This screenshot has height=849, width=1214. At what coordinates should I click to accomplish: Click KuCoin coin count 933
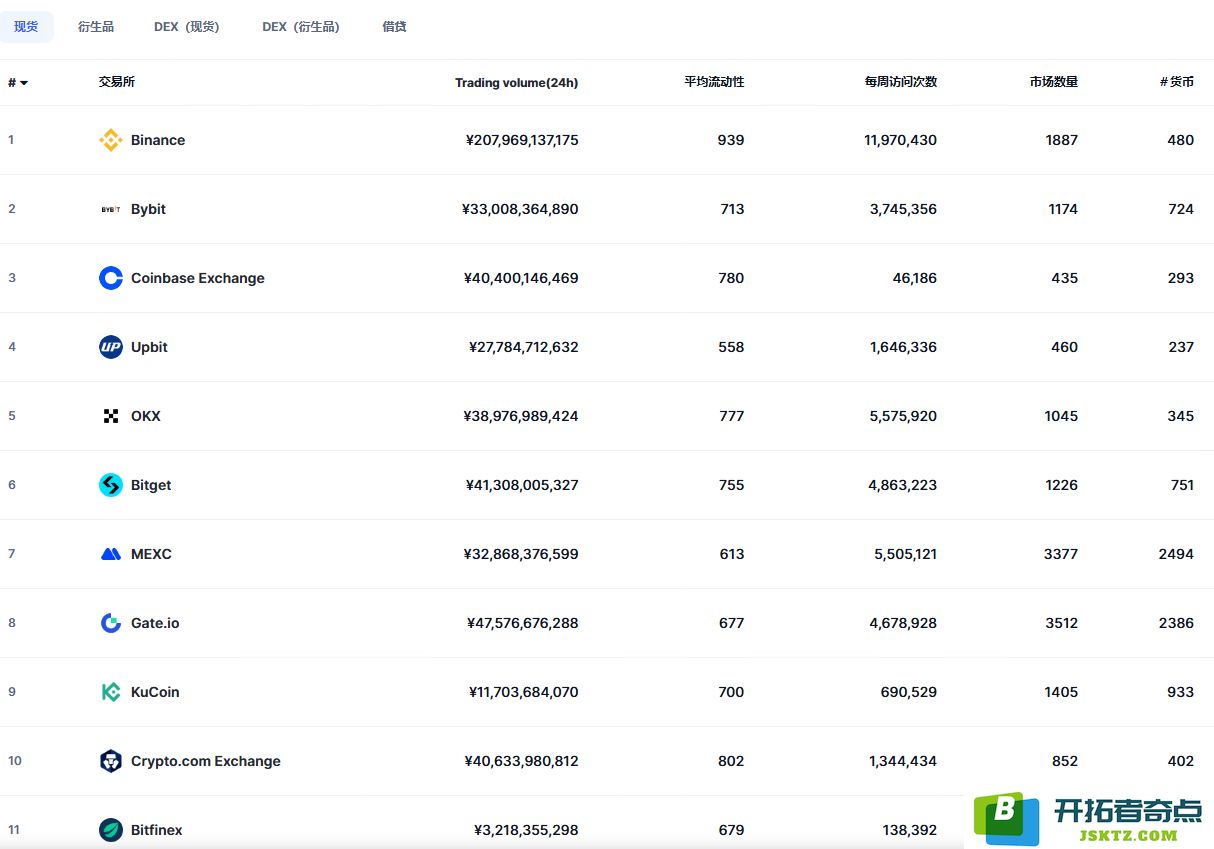click(x=1181, y=692)
